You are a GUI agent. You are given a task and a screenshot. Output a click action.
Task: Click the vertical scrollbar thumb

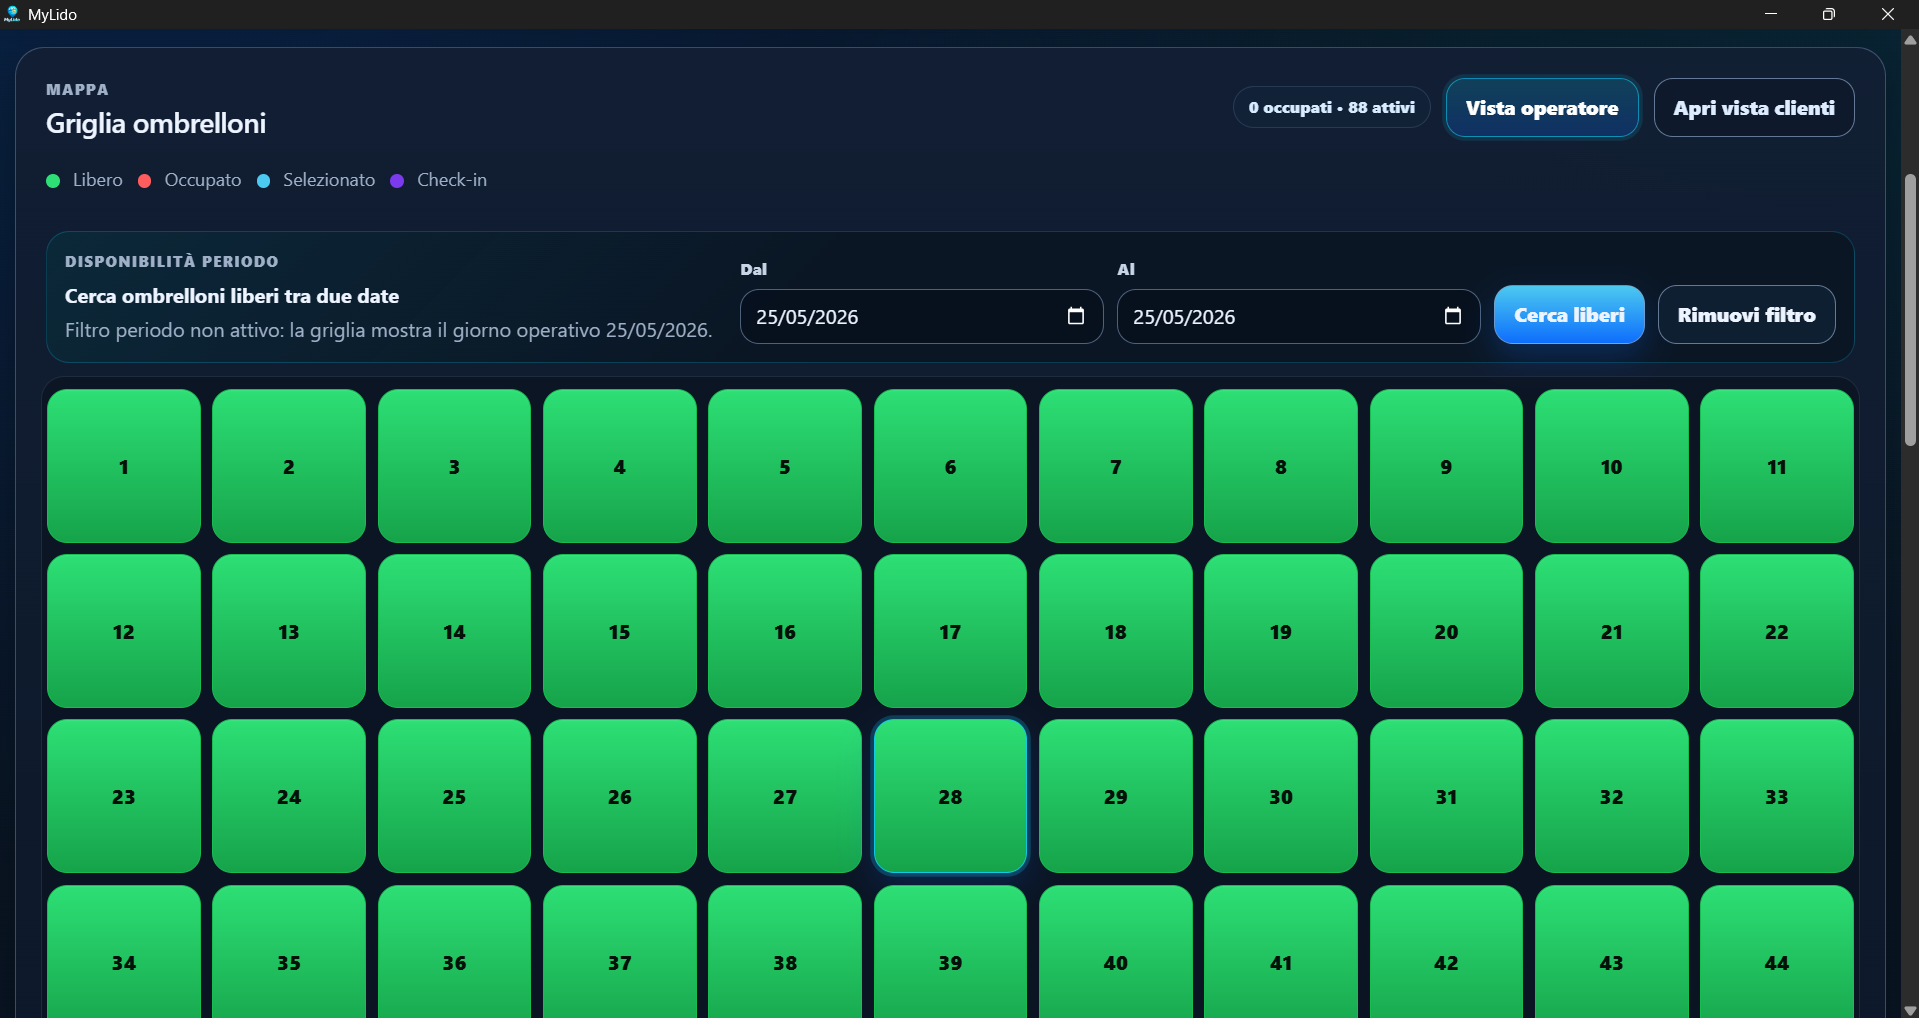pos(1910,310)
